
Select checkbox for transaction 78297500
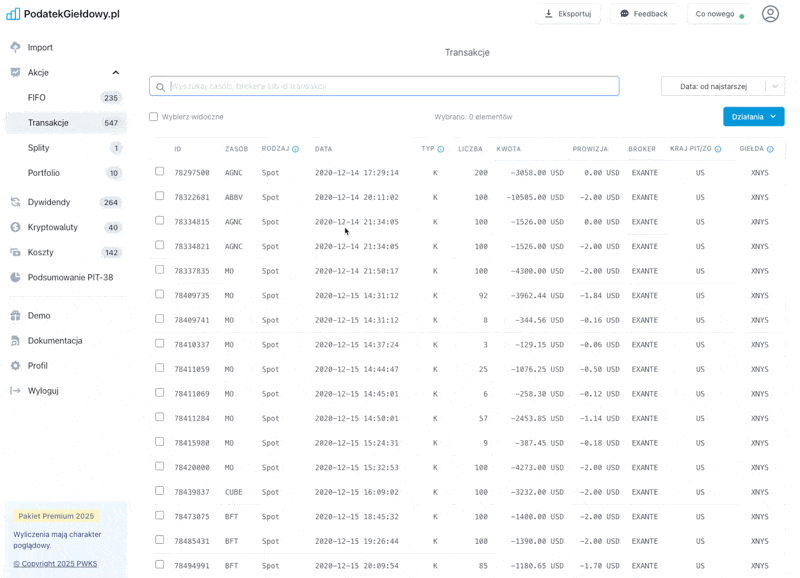click(x=160, y=172)
